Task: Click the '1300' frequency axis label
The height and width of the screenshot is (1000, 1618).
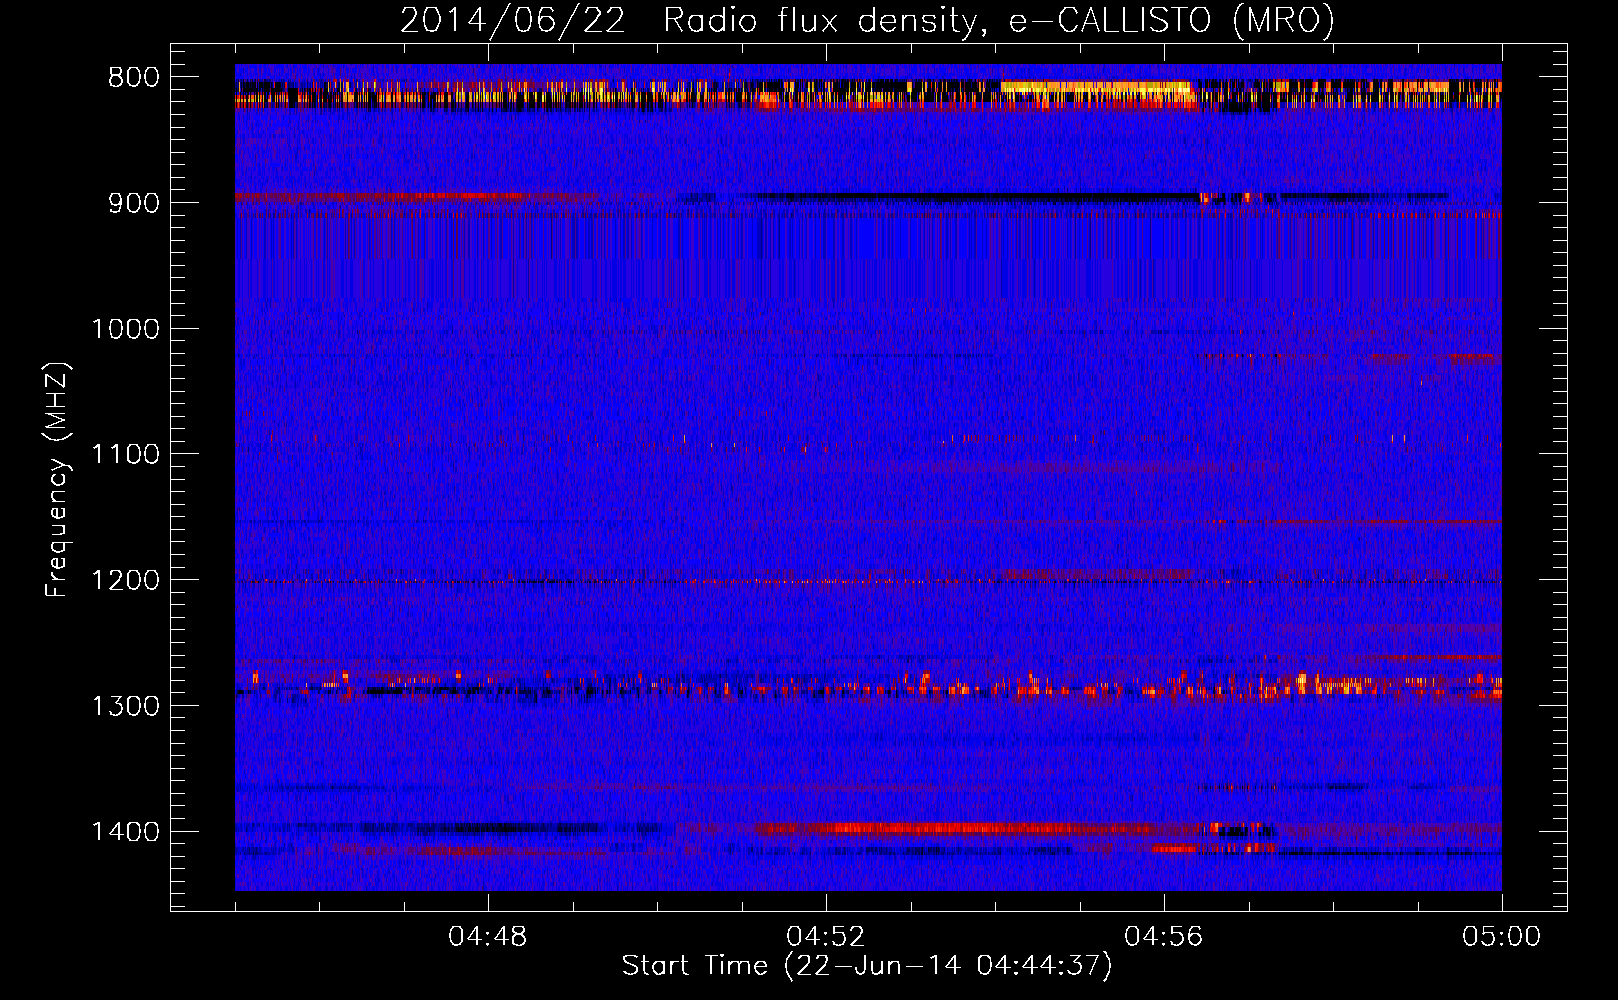Action: pyautogui.click(x=125, y=706)
